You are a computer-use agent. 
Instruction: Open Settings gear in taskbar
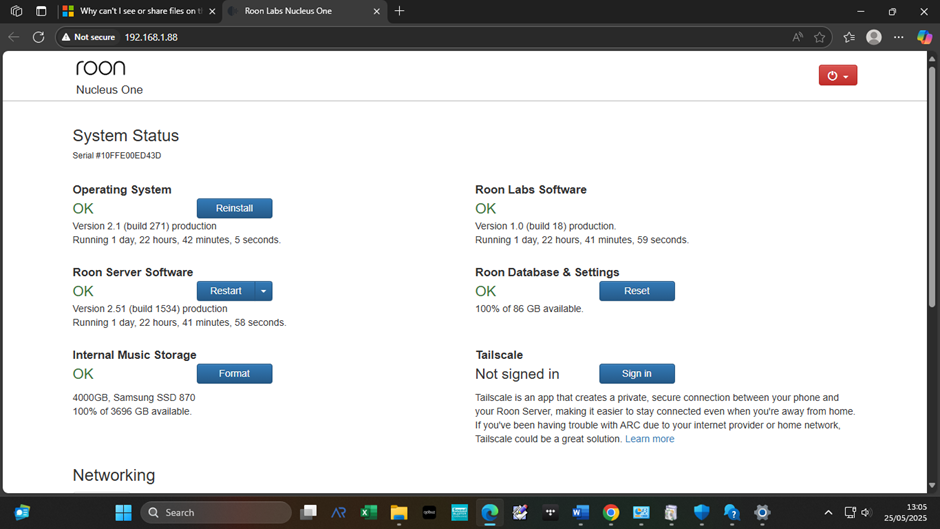(x=762, y=513)
